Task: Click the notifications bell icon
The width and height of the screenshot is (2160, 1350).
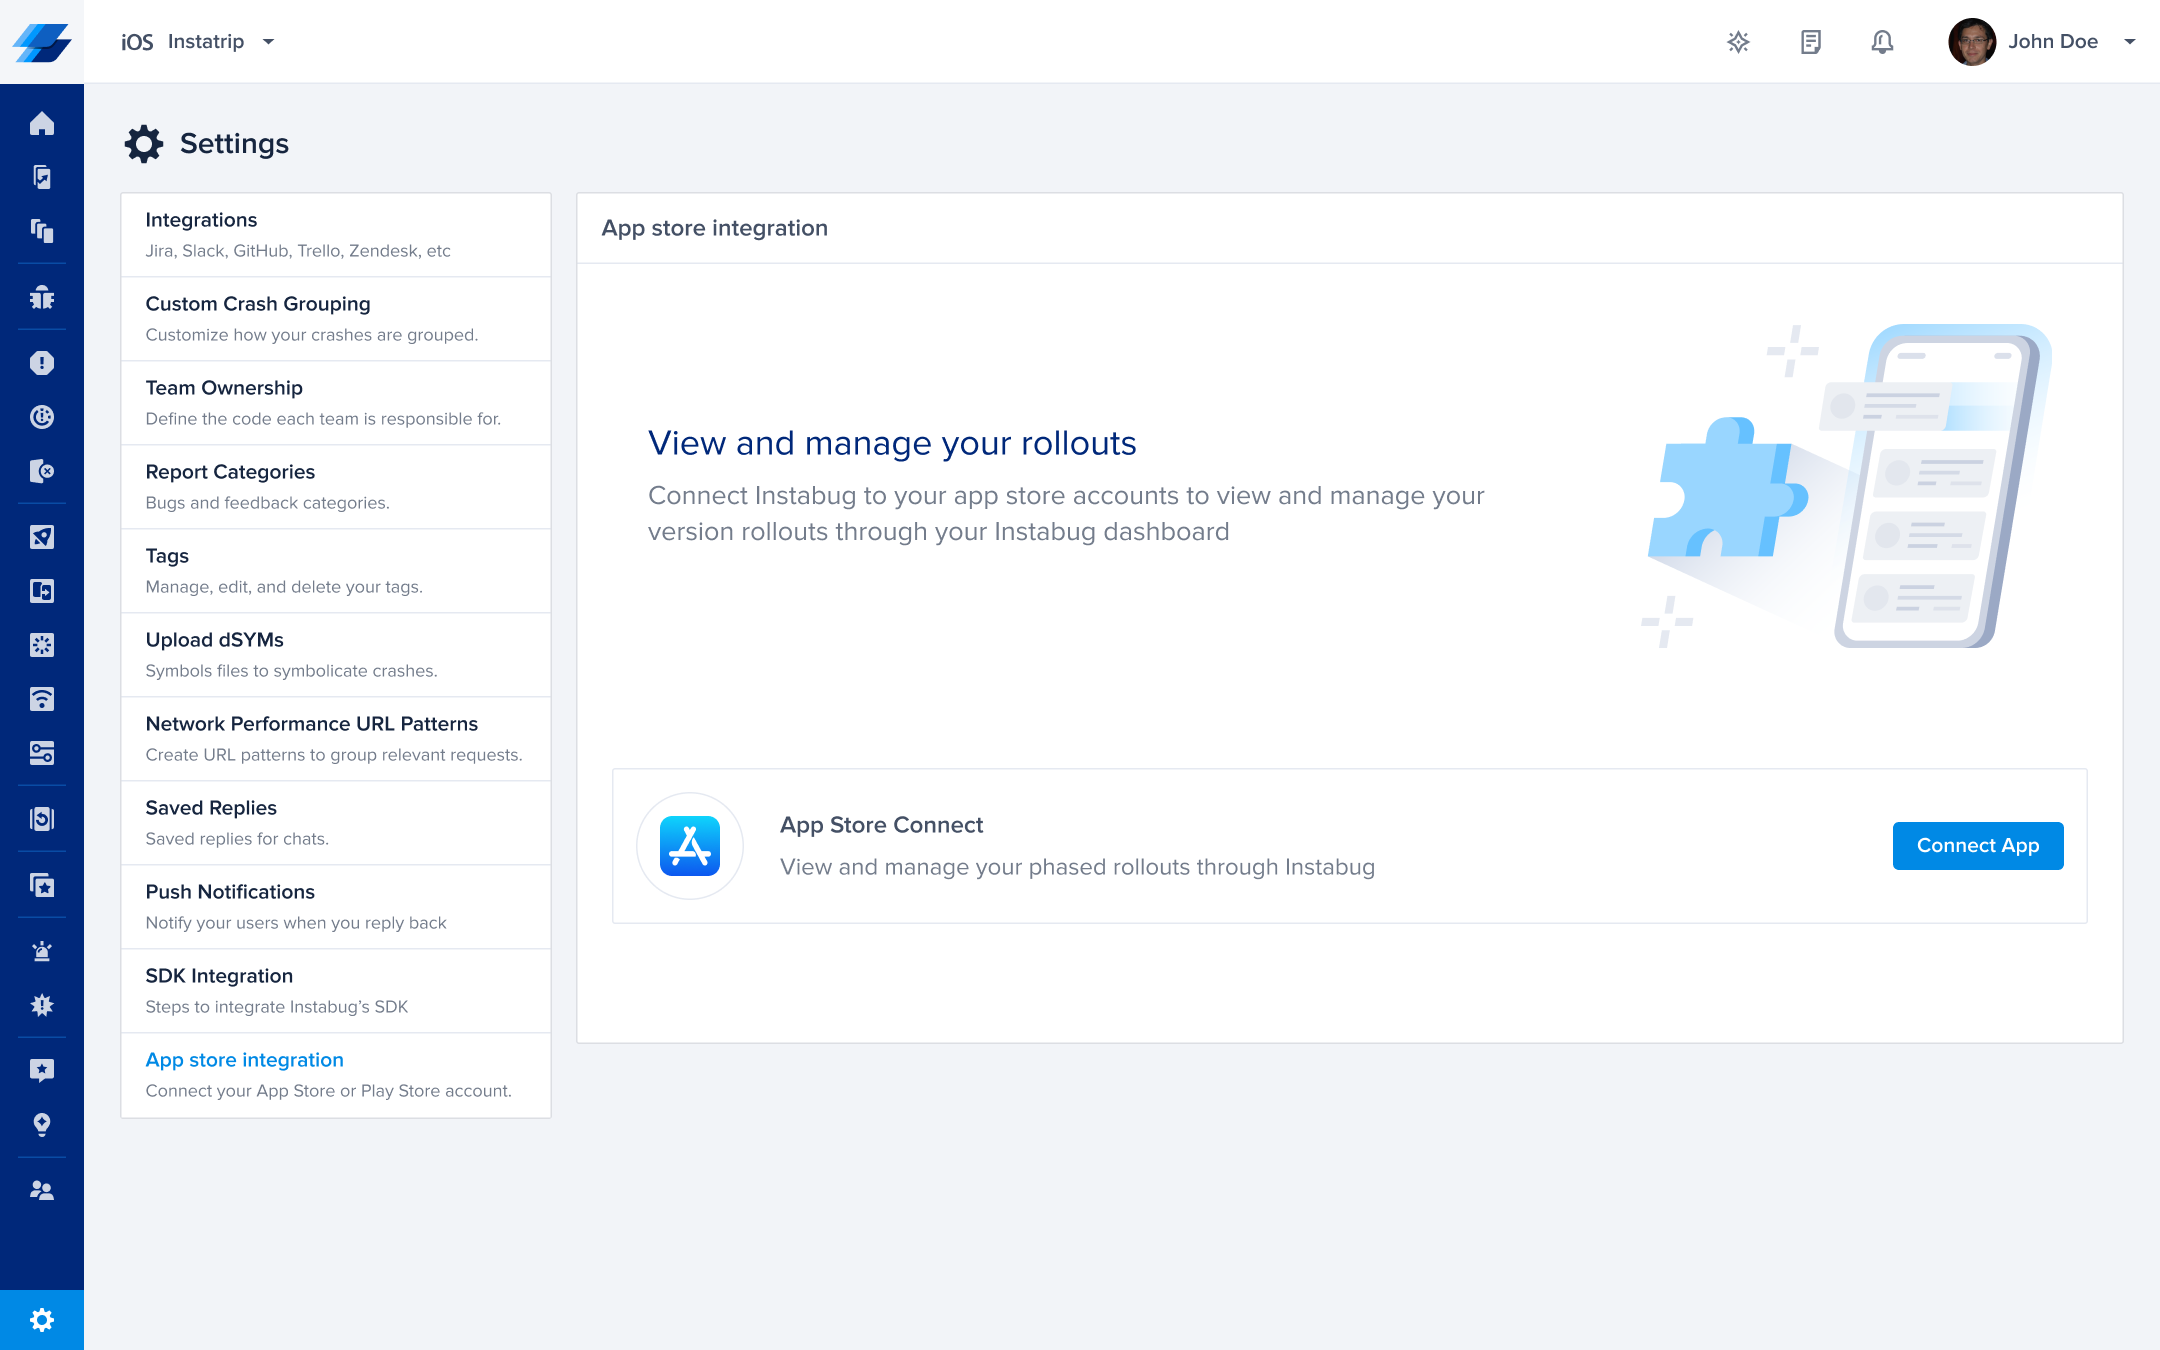Action: point(1882,41)
